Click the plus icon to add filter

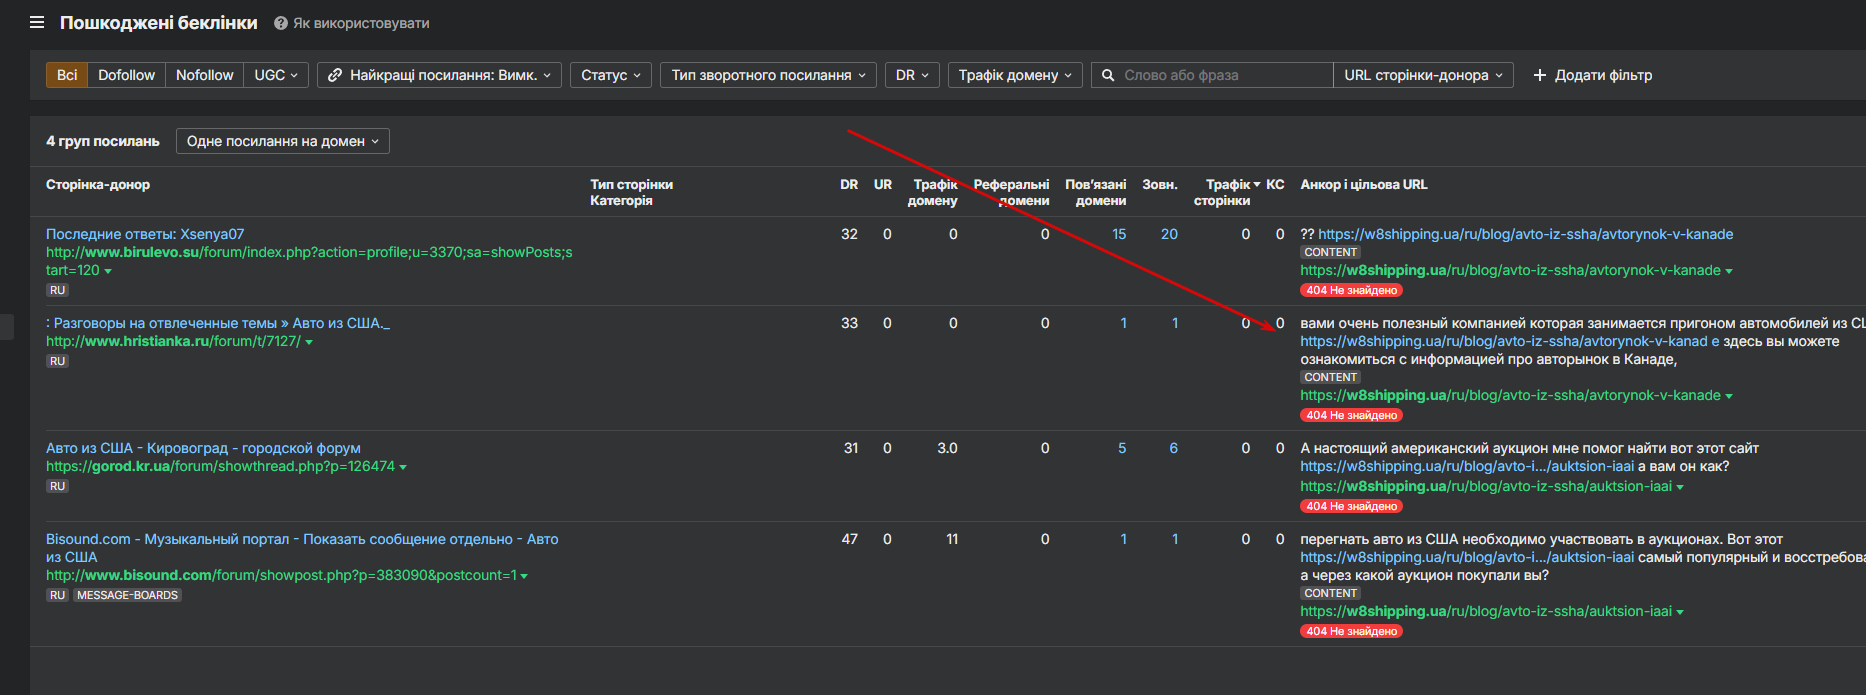point(1539,75)
